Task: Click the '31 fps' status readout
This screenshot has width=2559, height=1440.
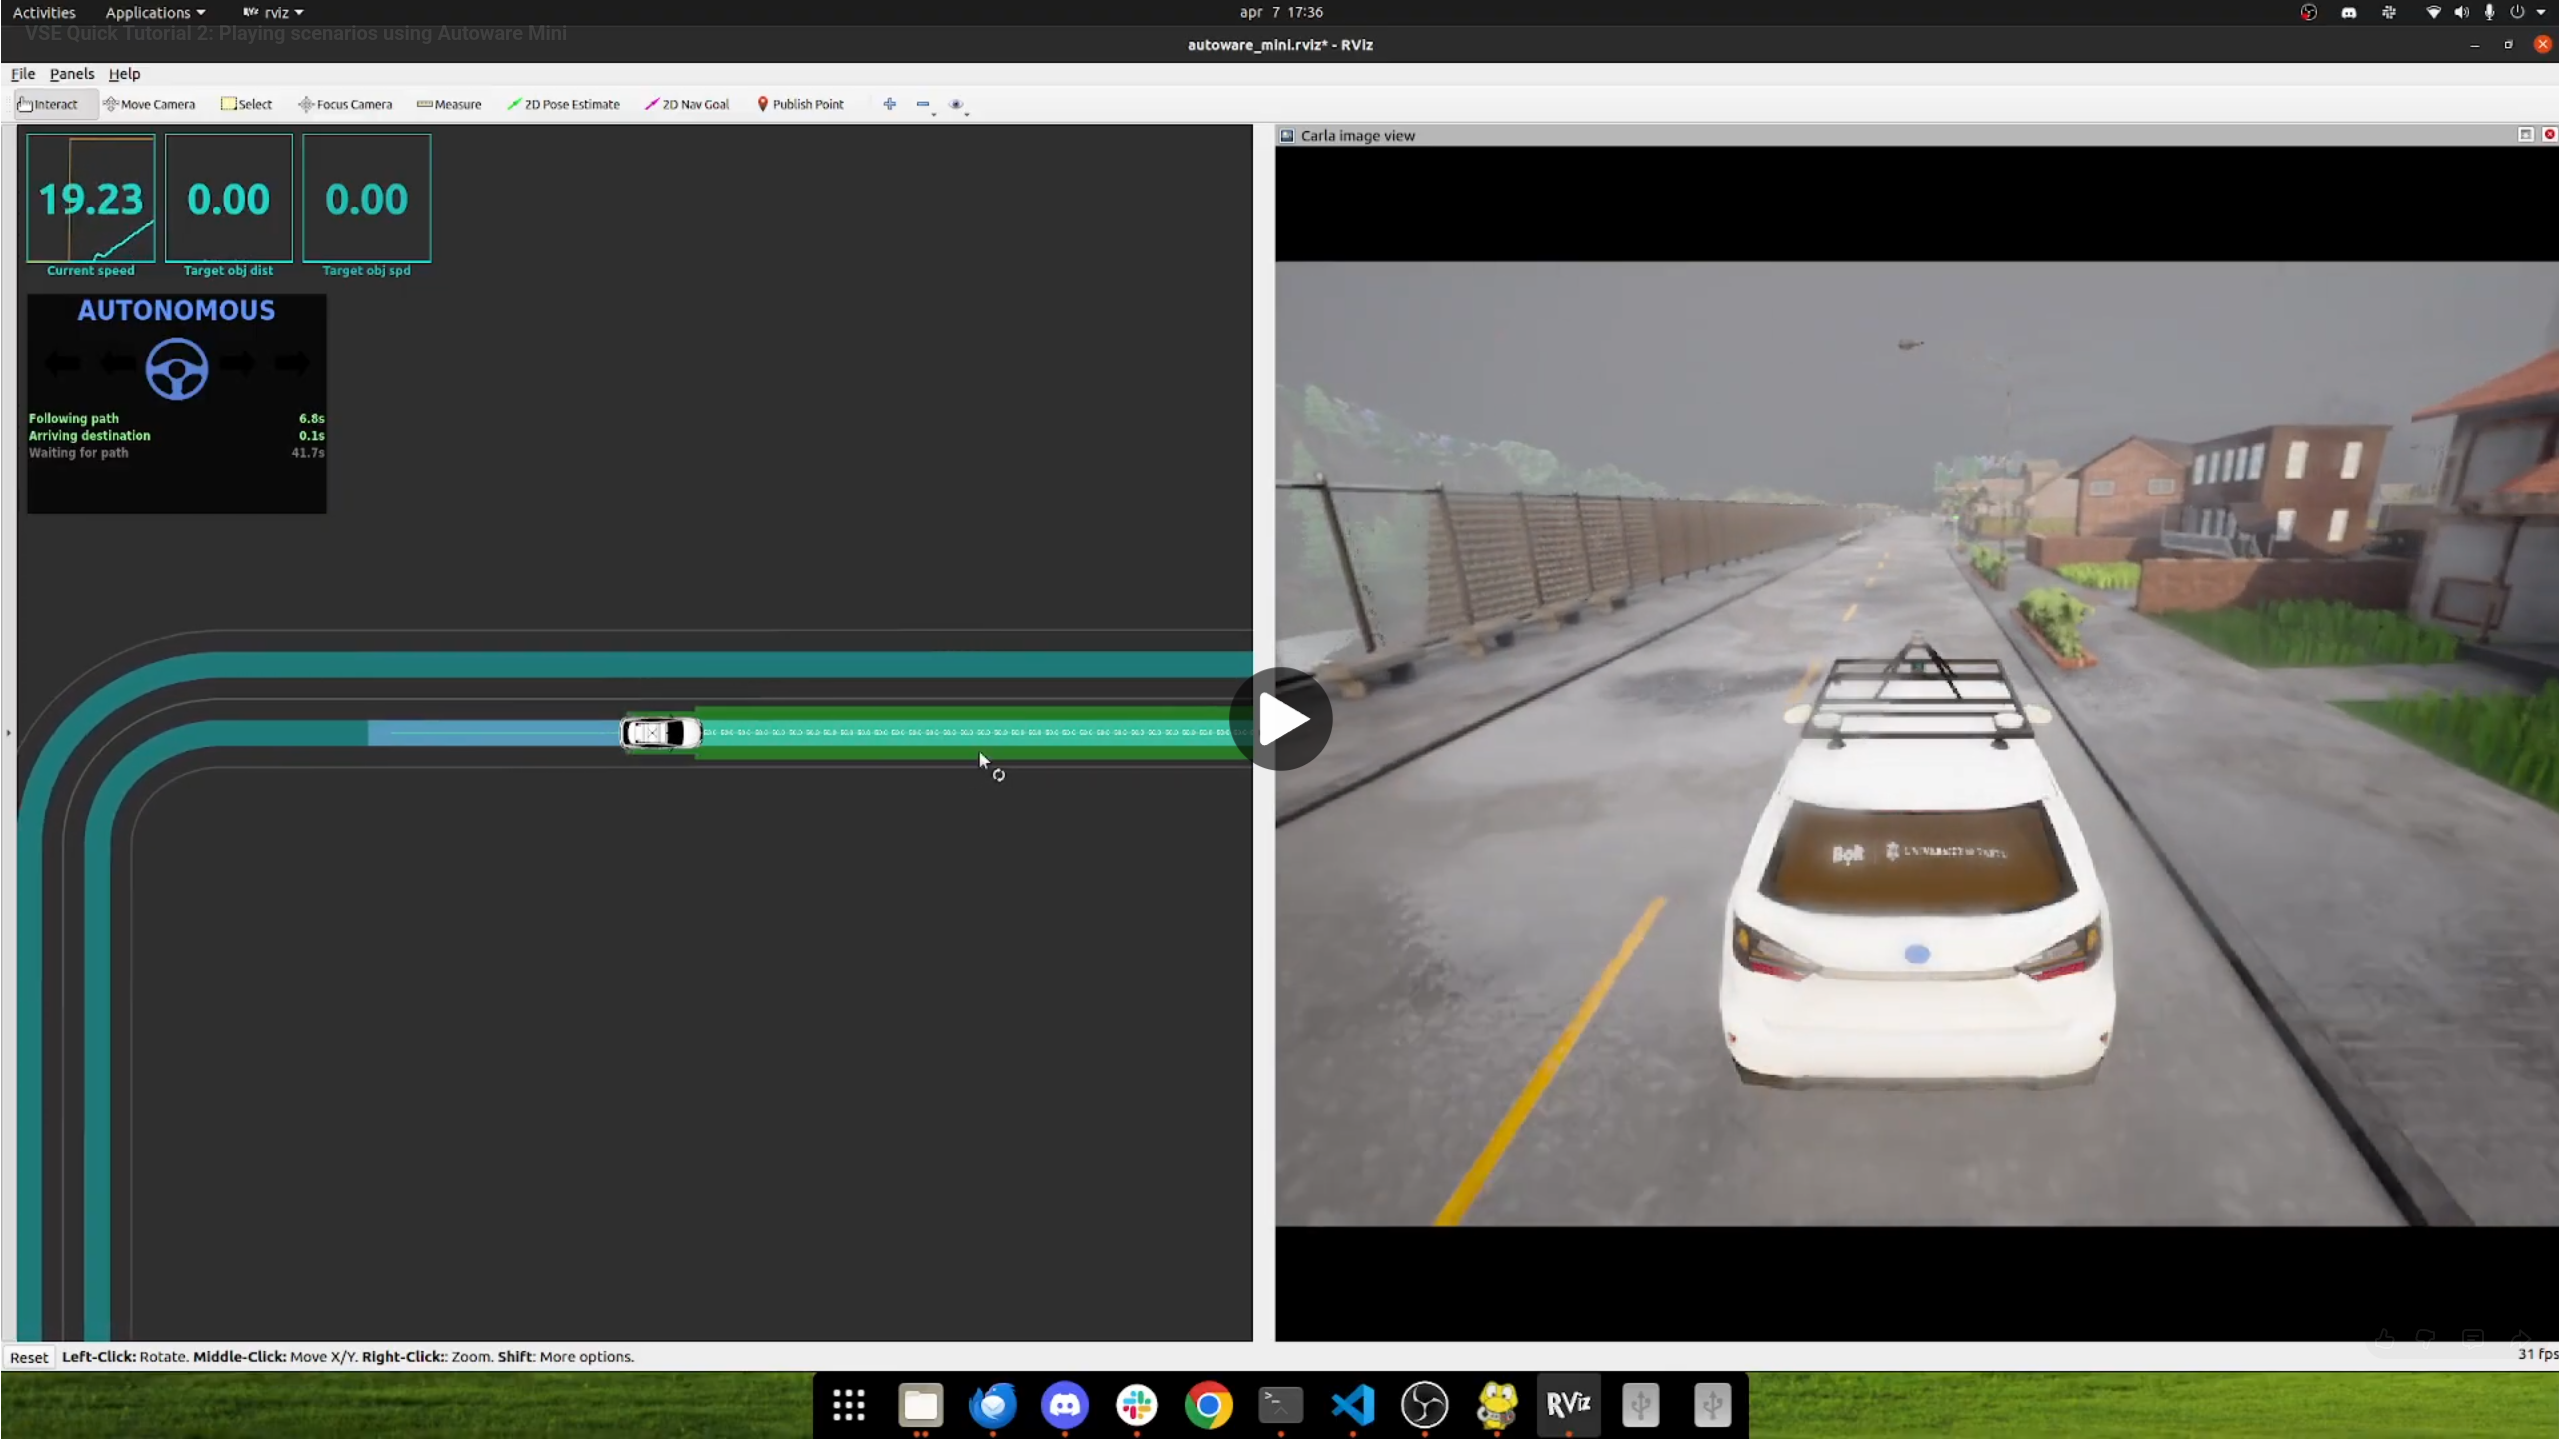Action: tap(2537, 1354)
